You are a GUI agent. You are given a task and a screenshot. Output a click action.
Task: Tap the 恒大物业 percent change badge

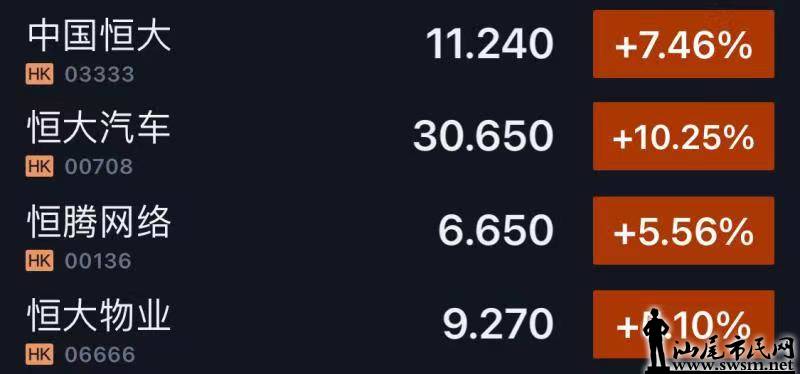(684, 324)
